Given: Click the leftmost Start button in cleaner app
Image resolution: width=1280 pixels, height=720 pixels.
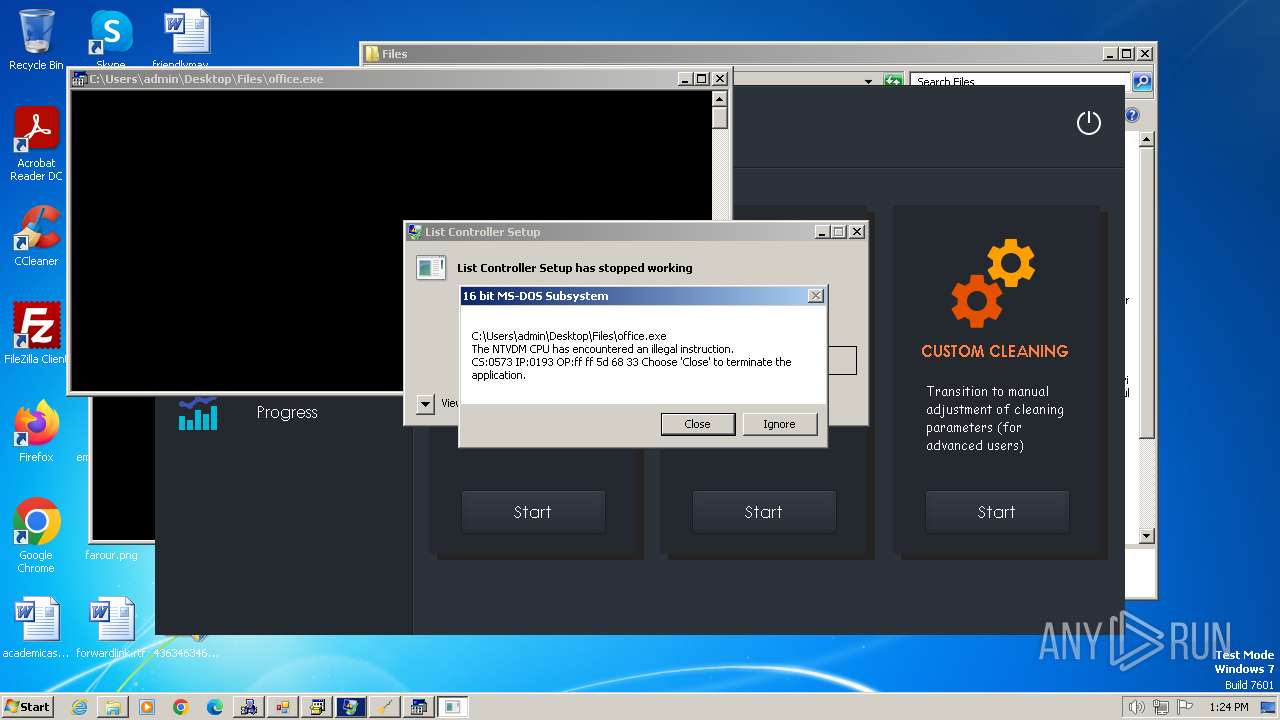Looking at the screenshot, I should (x=532, y=512).
